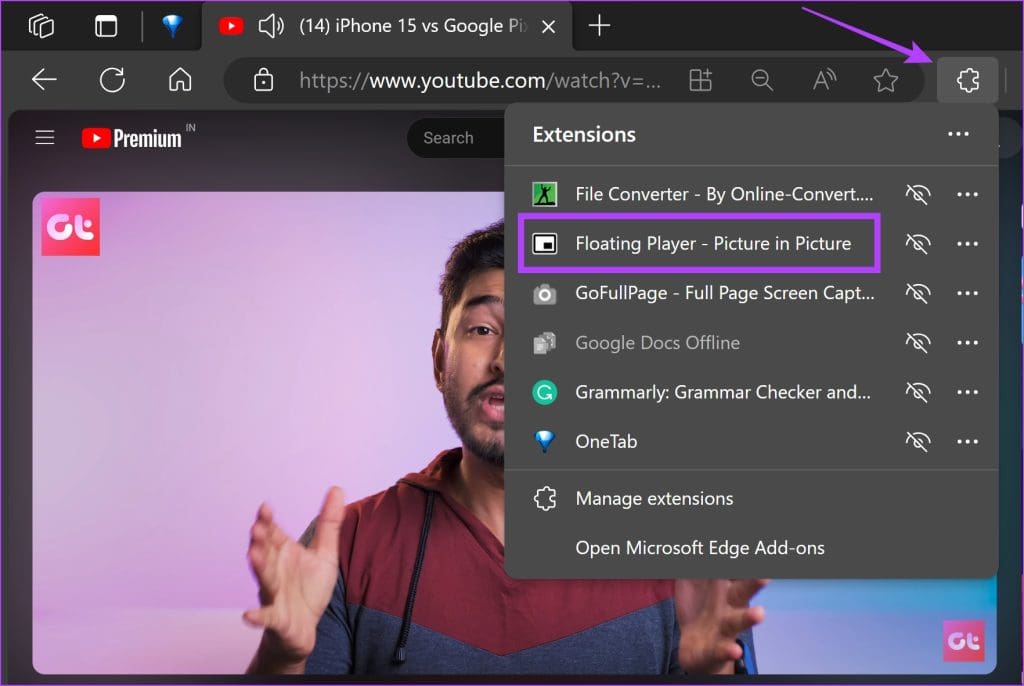Click Manage extensions
1024x686 pixels.
tap(653, 498)
